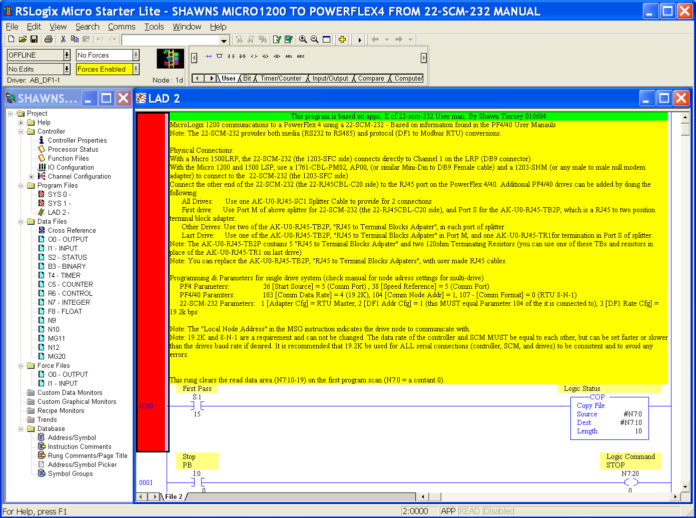Open Controller Properties in the project tree

point(77,140)
